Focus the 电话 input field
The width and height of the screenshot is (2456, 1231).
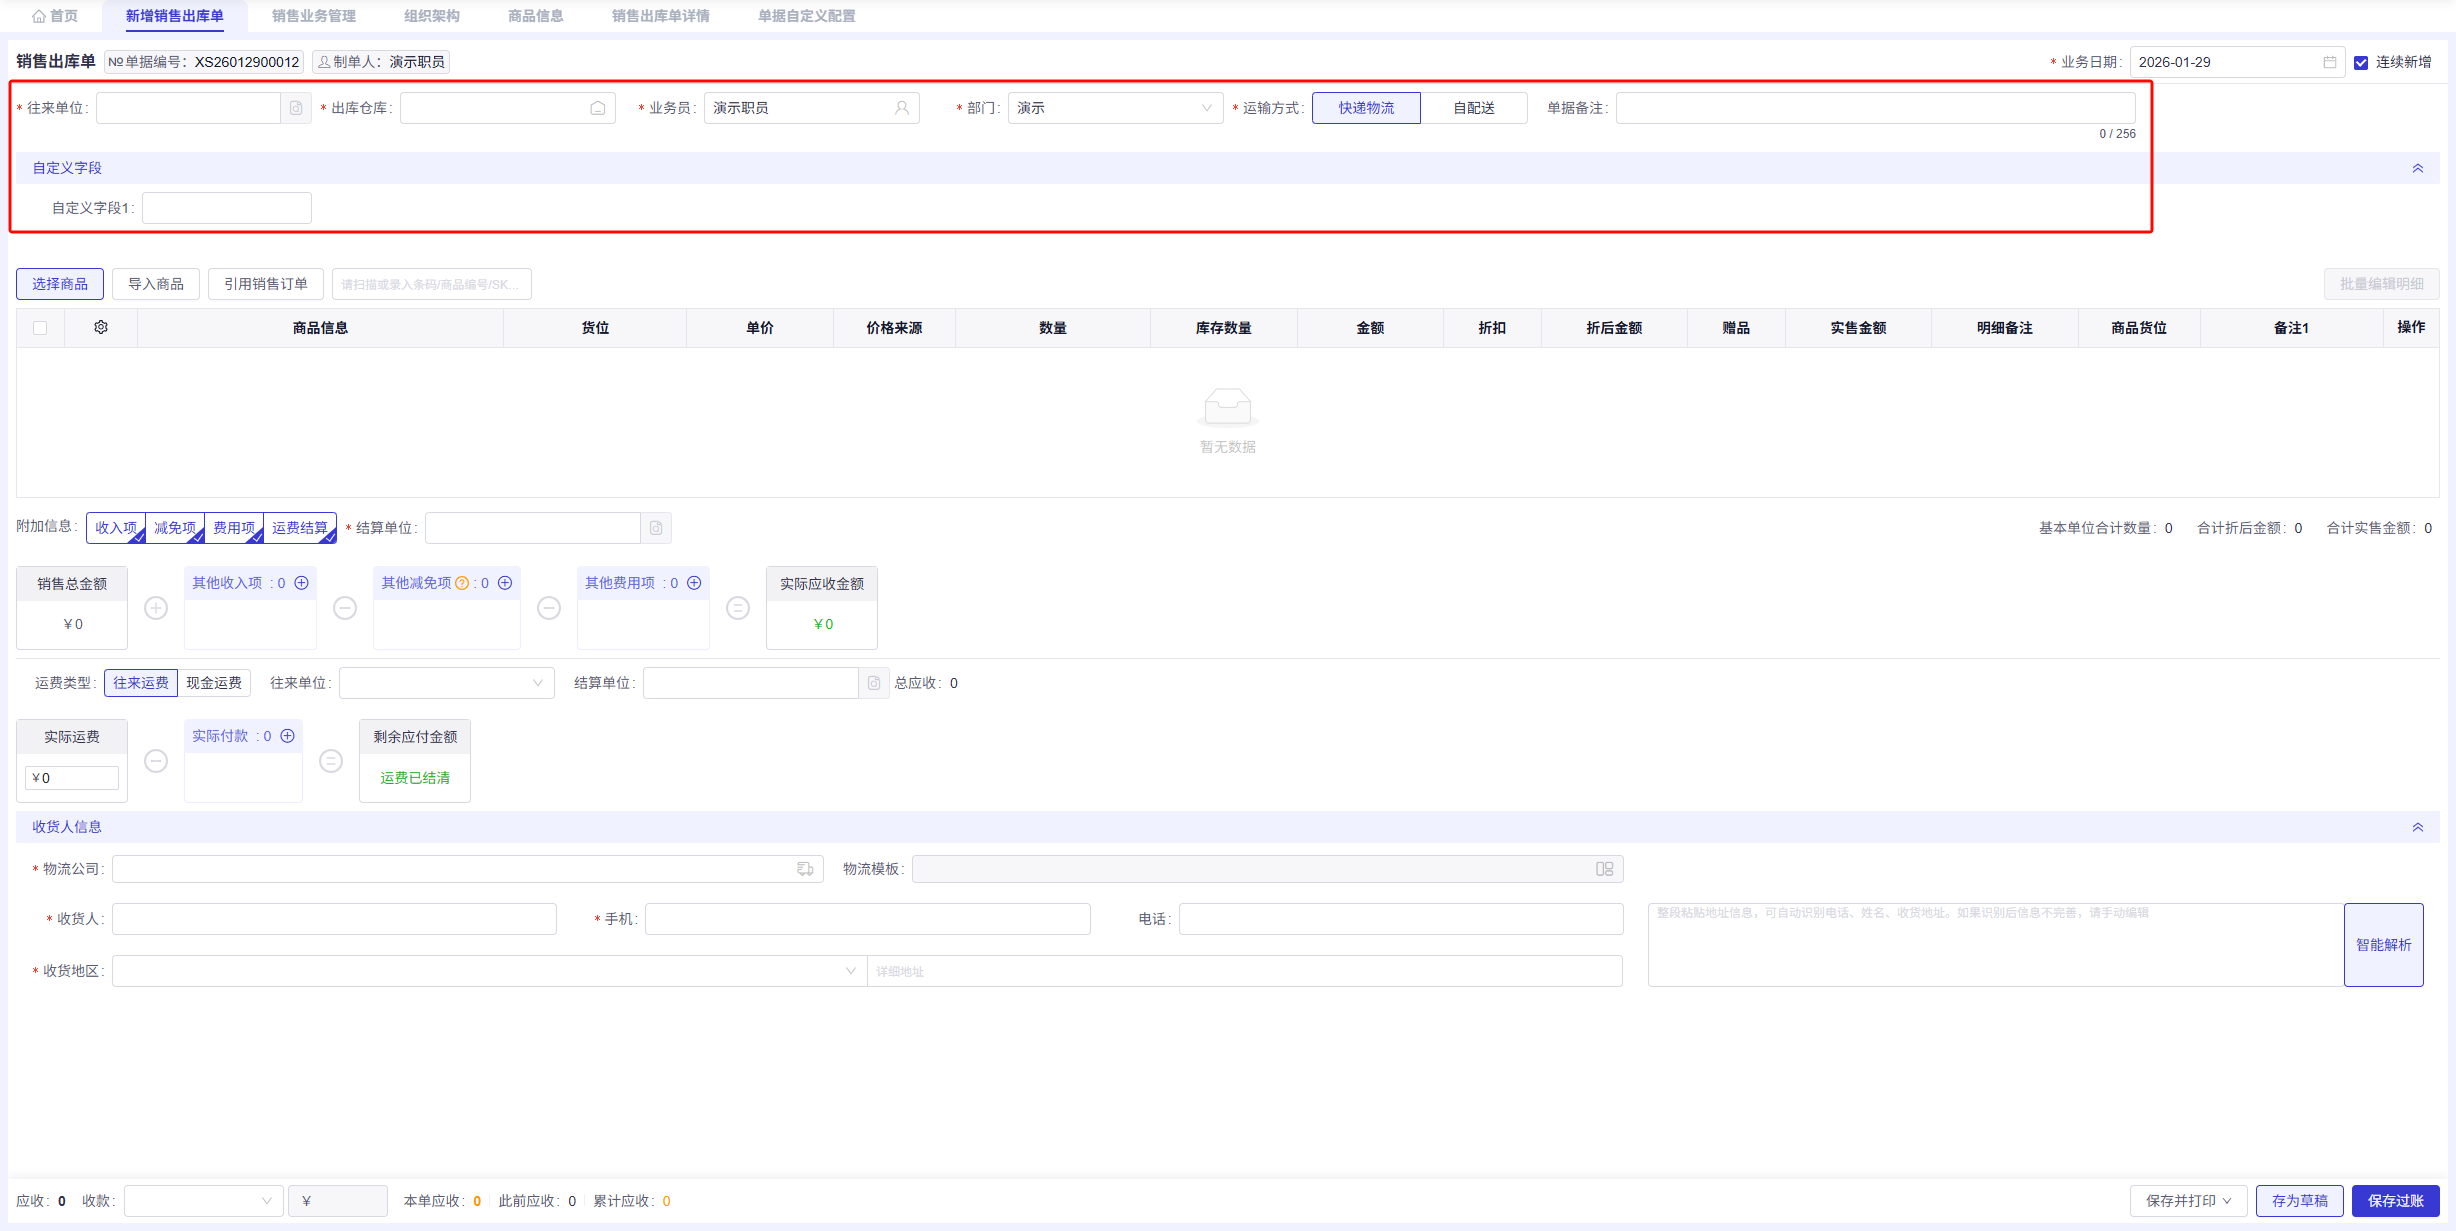[1401, 919]
